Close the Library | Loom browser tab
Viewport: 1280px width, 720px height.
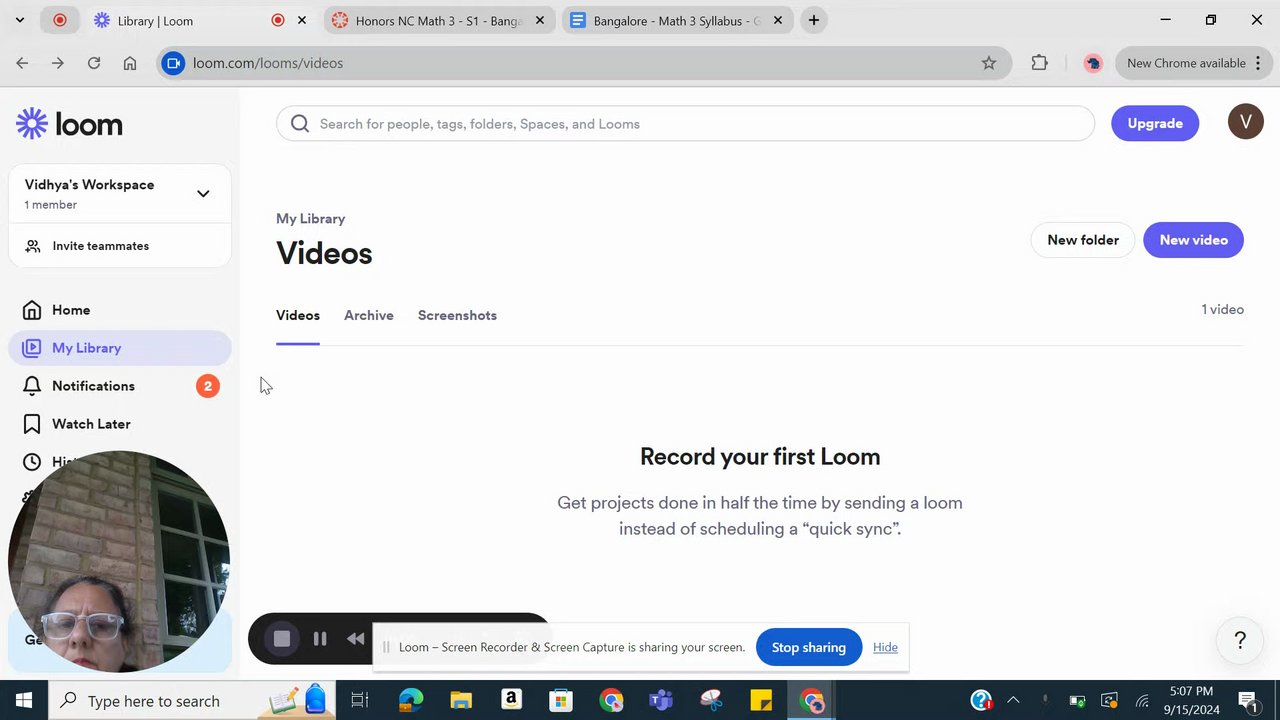(x=302, y=20)
